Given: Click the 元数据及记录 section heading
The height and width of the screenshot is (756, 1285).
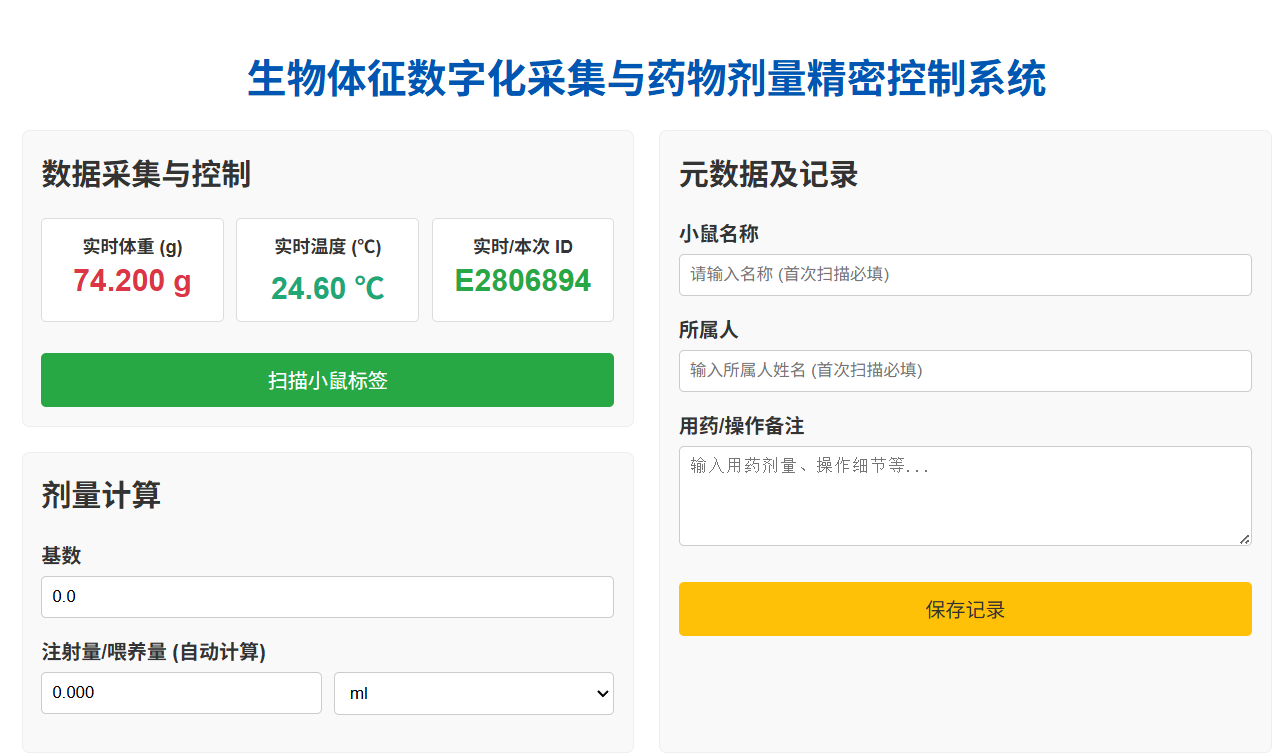Looking at the screenshot, I should pyautogui.click(x=768, y=174).
